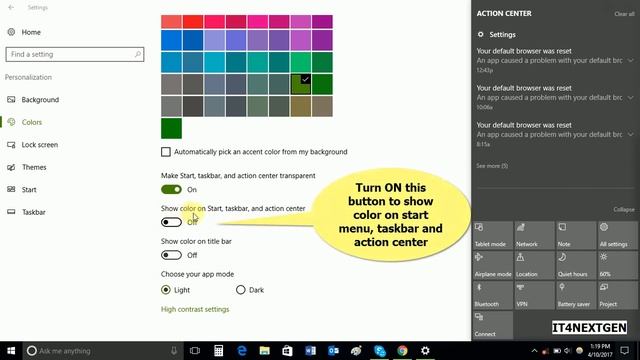Open the Store app on the taskbar
Screen dimensions: 640x360
(287, 351)
